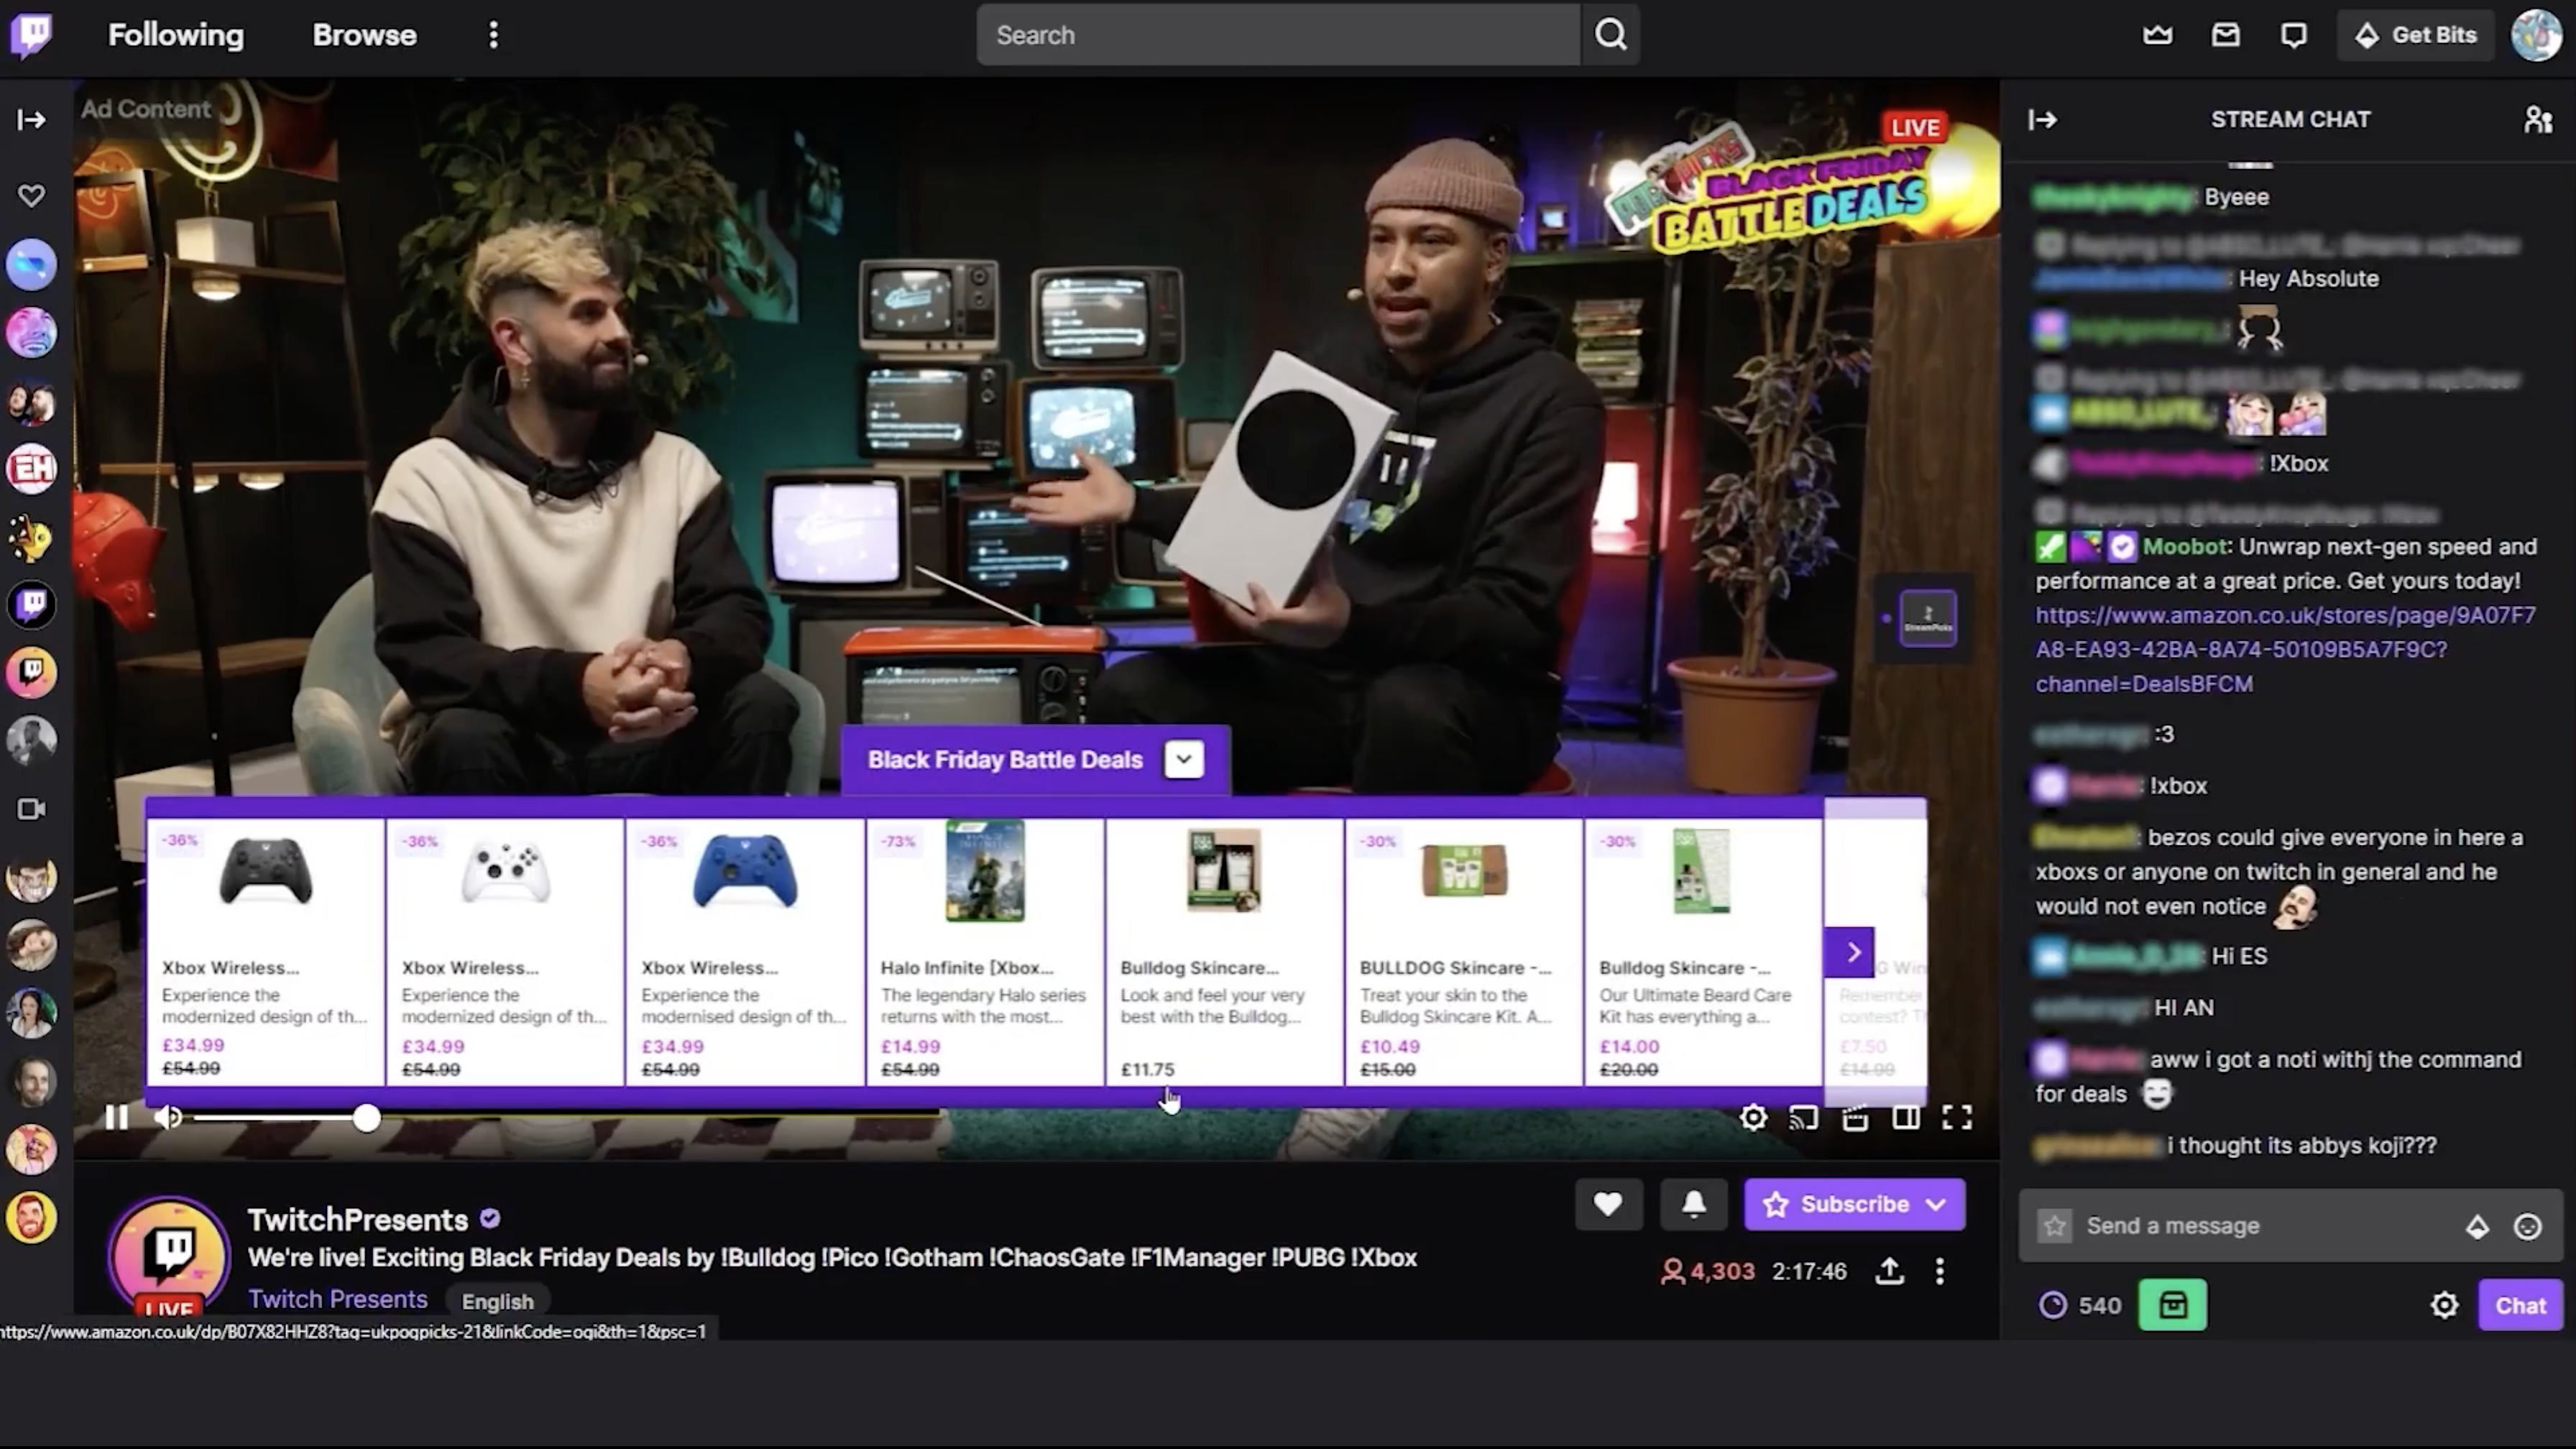Open the blue Xbox Wireless controller deal card
Screen dimensions: 2576x1449
tap(745, 952)
